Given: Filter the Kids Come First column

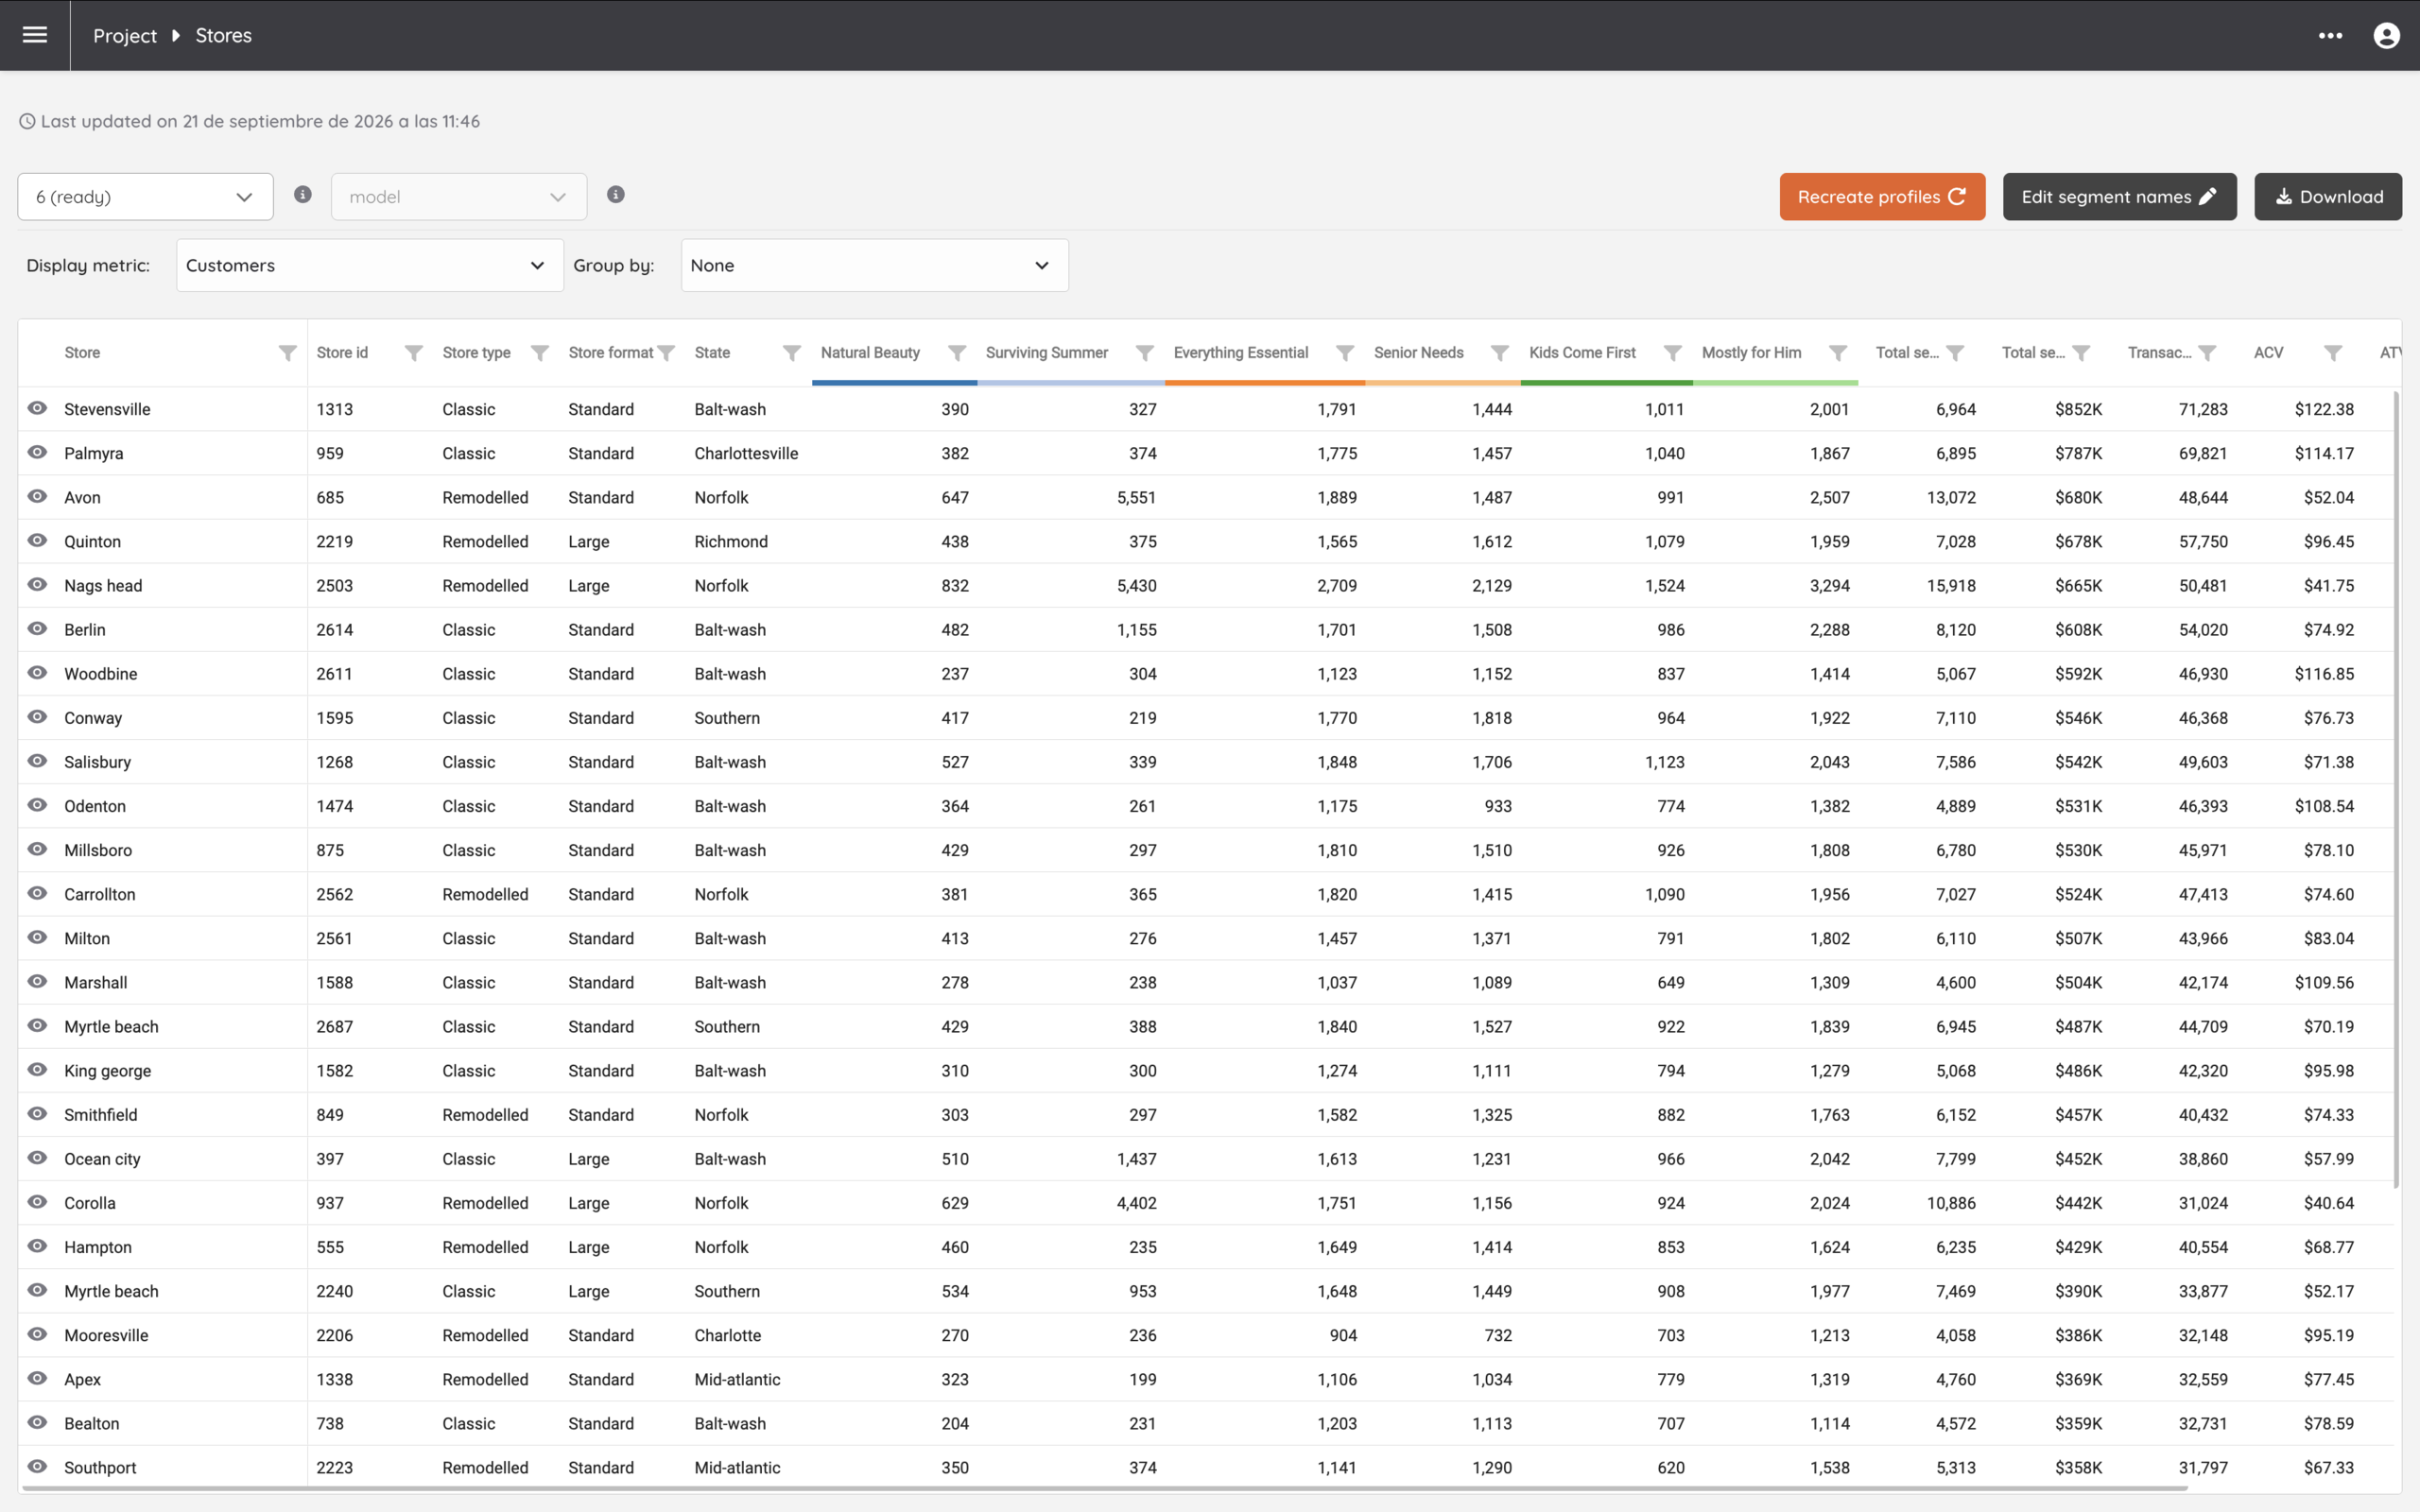Looking at the screenshot, I should (1672, 353).
